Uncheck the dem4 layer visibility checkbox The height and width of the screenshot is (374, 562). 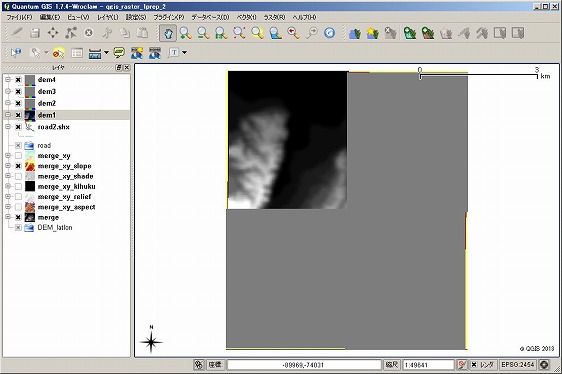18,80
